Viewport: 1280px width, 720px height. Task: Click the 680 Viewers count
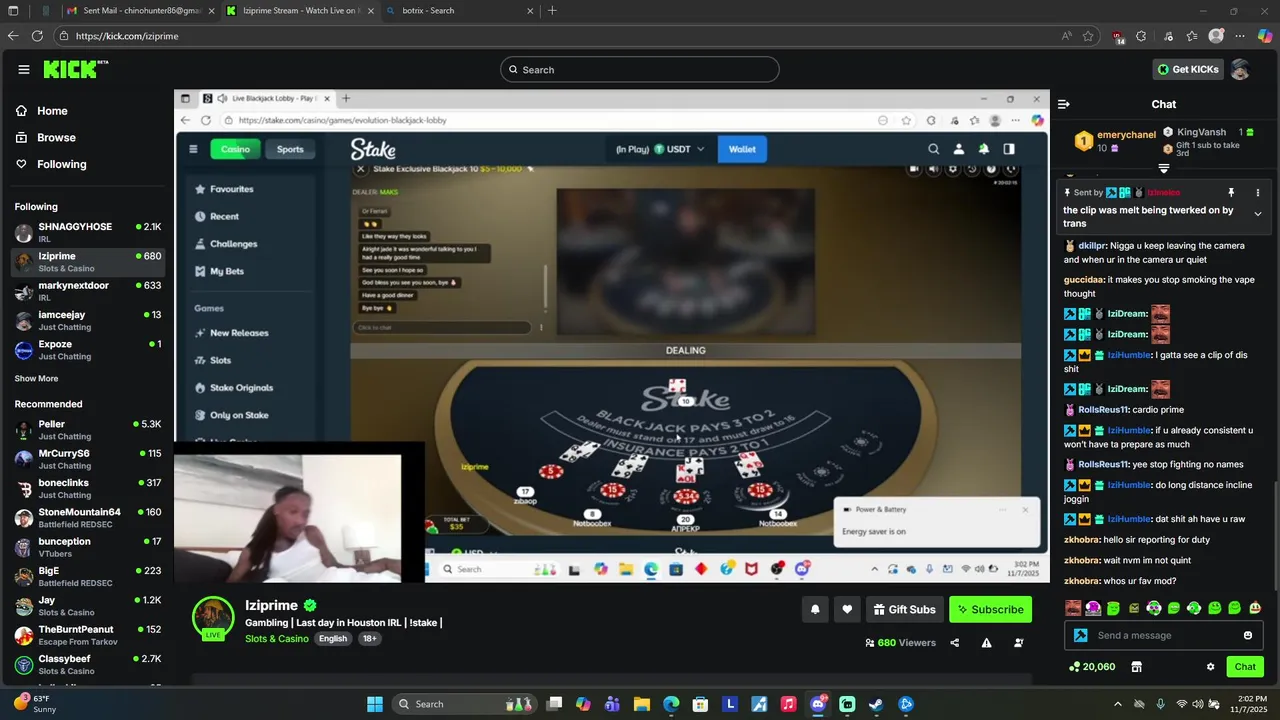900,643
